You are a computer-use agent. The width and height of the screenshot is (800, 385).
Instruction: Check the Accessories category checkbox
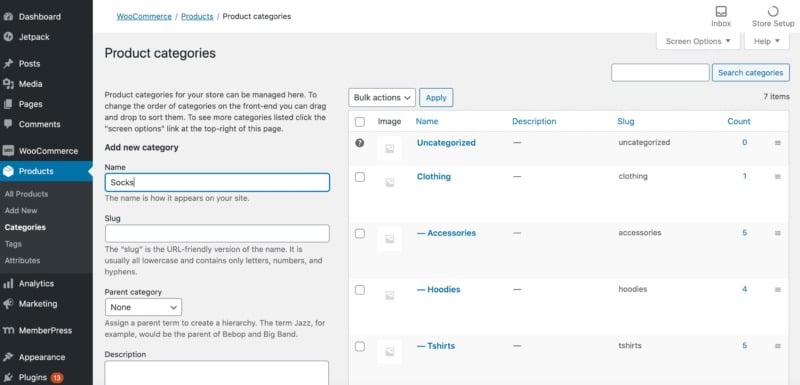(x=360, y=234)
